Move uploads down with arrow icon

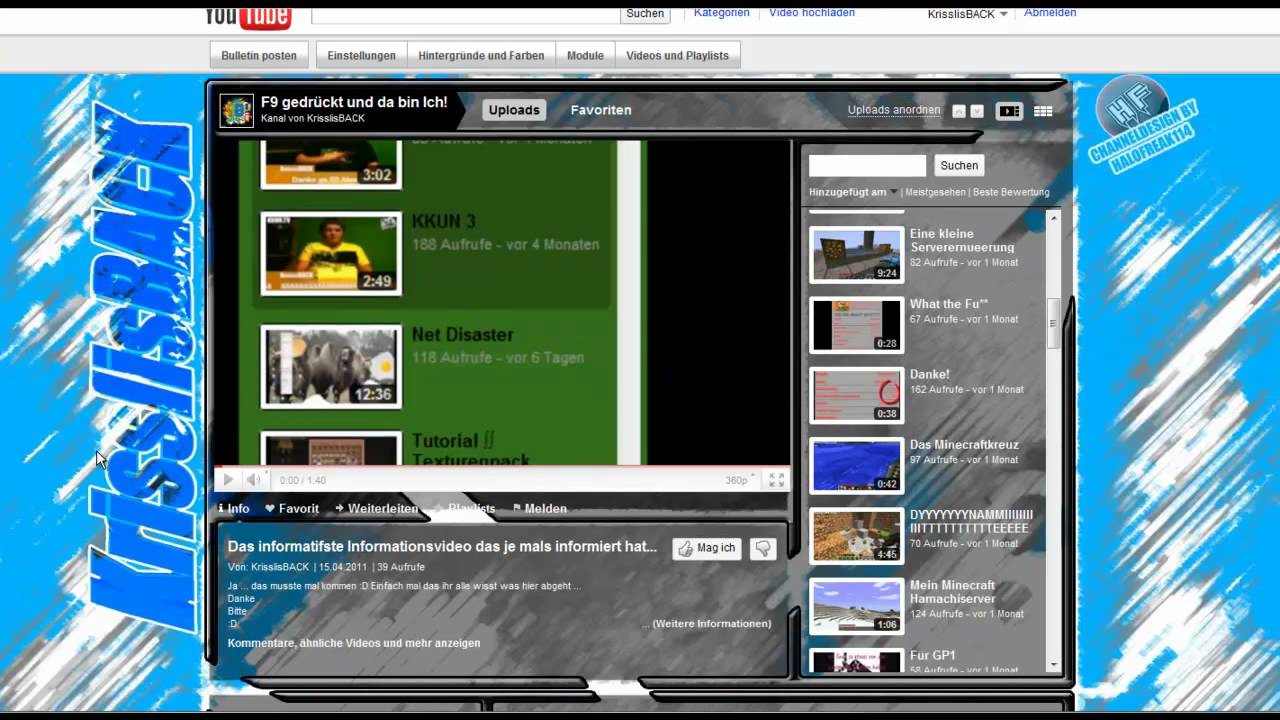[x=977, y=111]
